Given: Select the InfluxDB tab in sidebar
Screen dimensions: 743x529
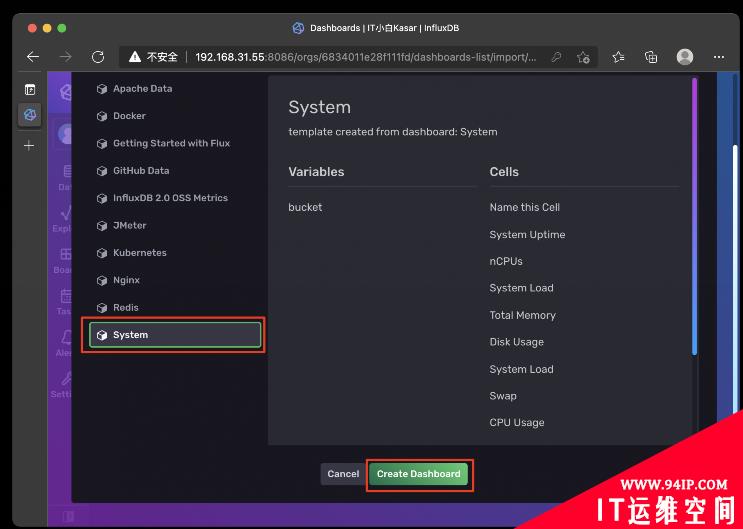Looking at the screenshot, I should click(29, 115).
